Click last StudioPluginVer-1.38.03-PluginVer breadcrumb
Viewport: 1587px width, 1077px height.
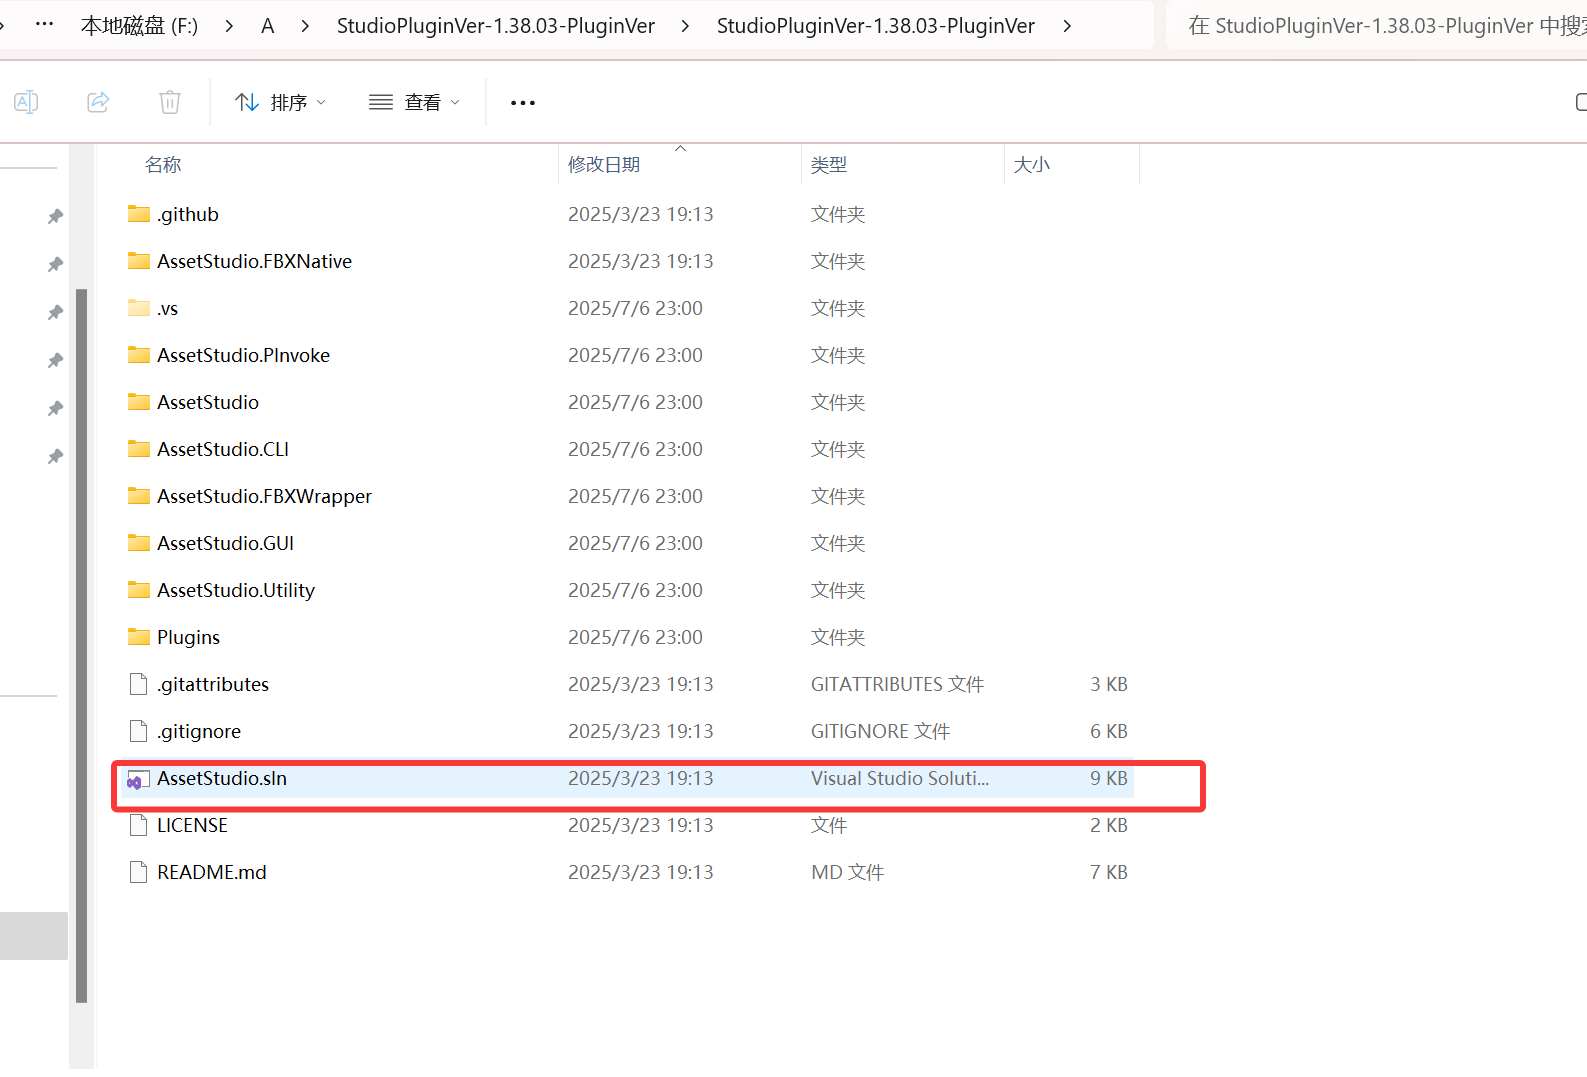click(876, 26)
